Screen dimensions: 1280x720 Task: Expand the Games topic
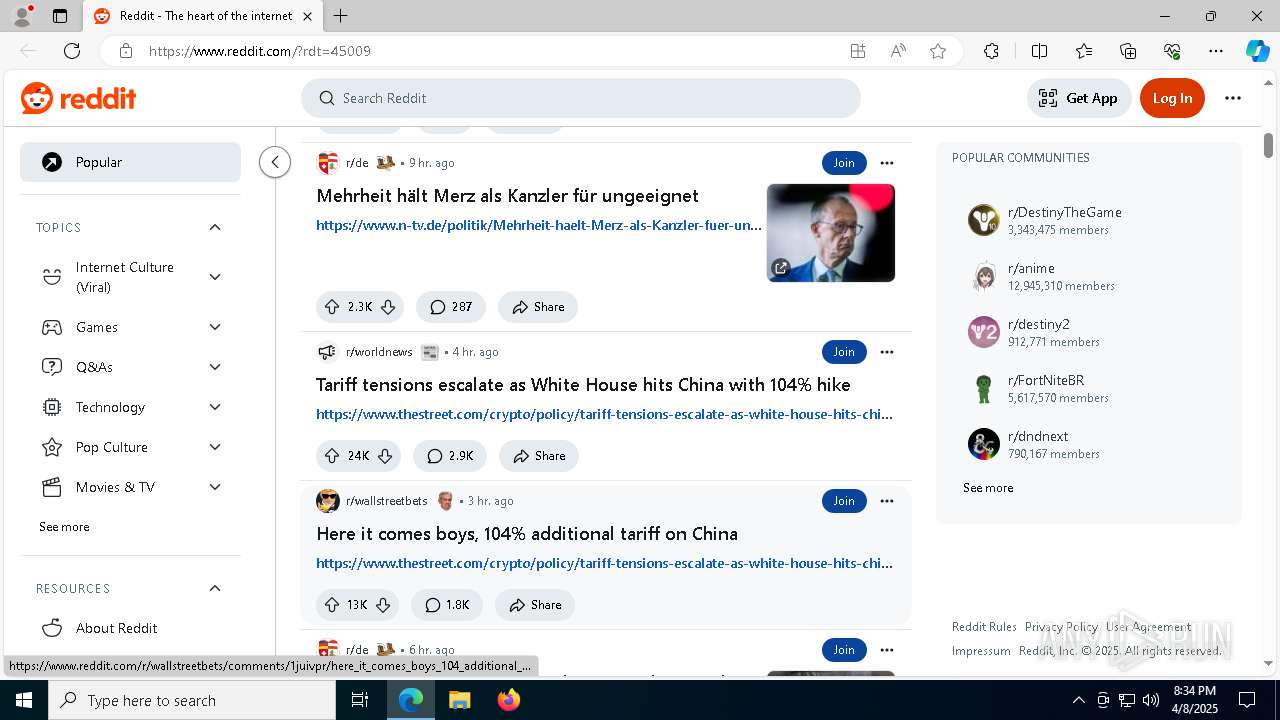click(x=215, y=327)
